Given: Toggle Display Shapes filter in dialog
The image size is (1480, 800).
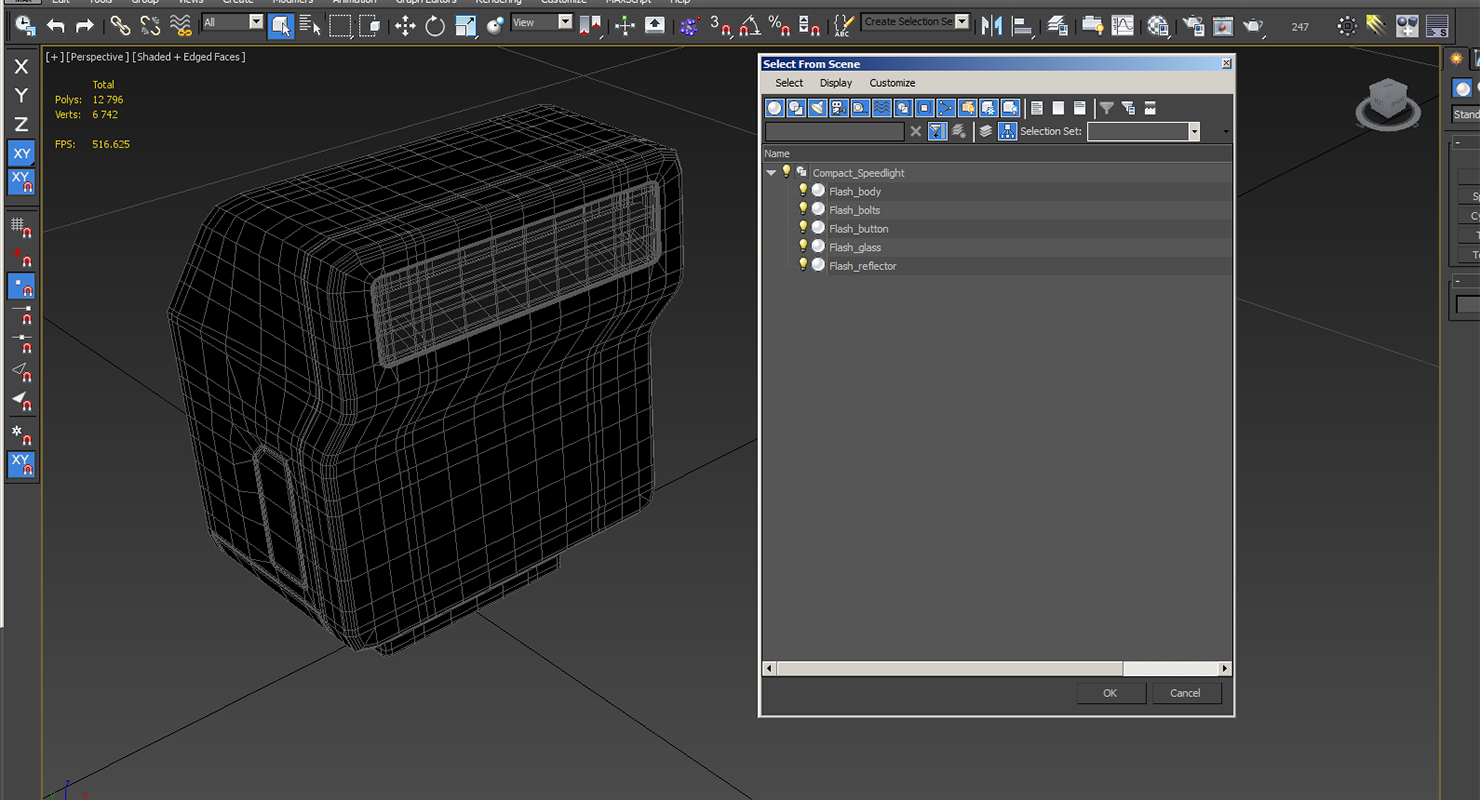Looking at the screenshot, I should tap(796, 108).
